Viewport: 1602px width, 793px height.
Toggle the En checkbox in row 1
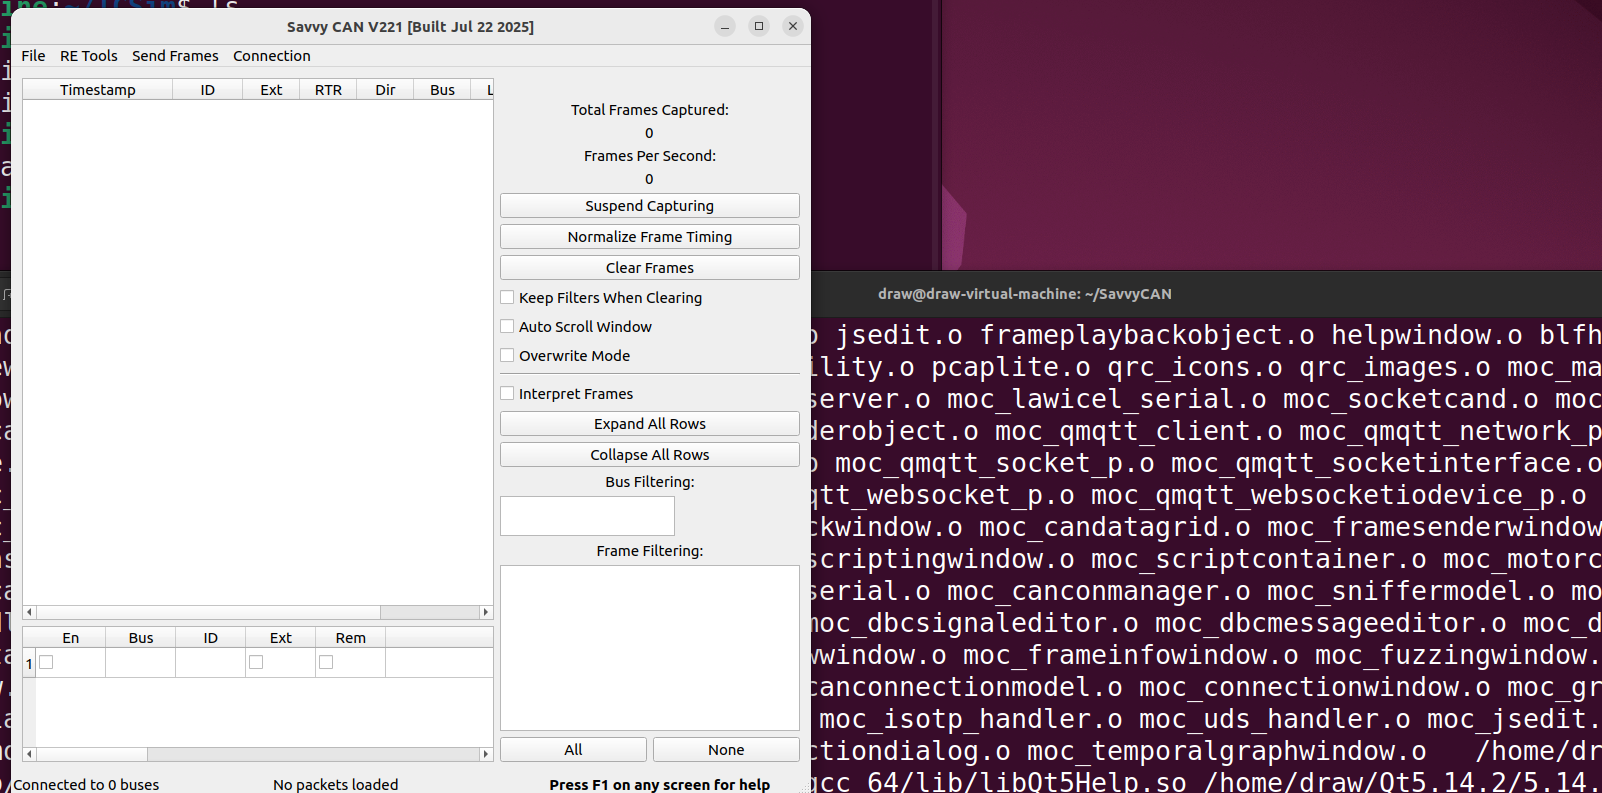[46, 662]
